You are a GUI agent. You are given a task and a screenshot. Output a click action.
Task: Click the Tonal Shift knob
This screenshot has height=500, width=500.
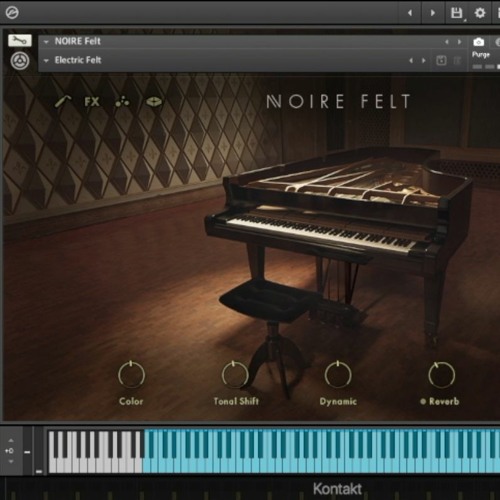pos(235,374)
